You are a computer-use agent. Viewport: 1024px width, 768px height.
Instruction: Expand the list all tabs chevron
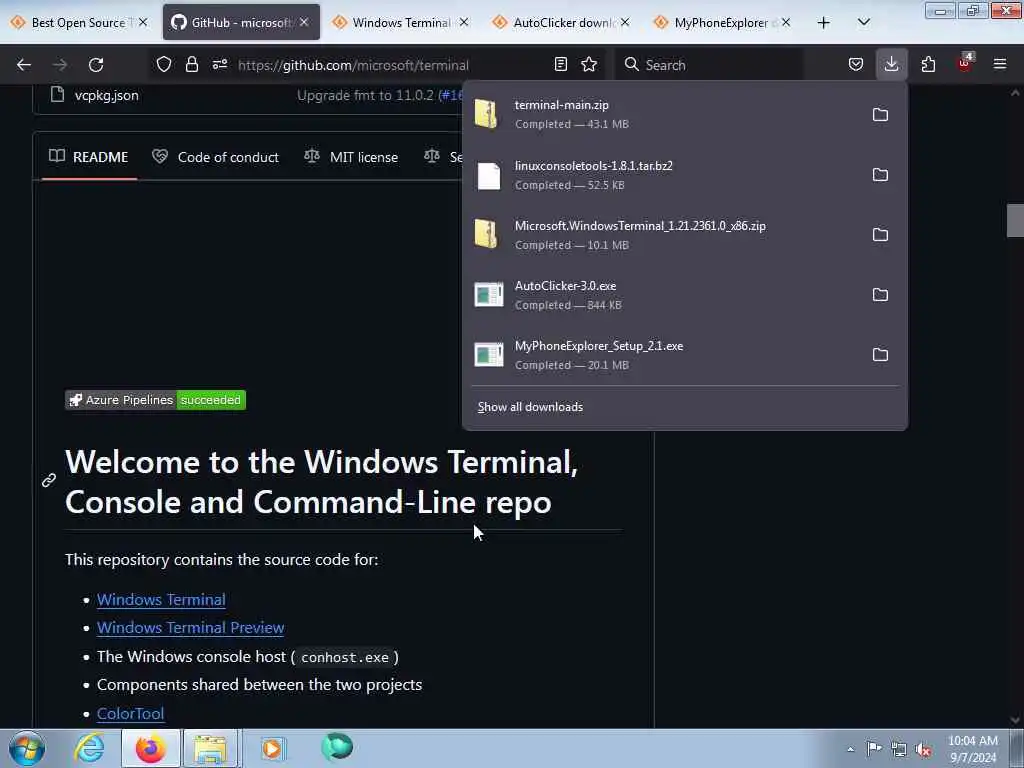tap(863, 22)
